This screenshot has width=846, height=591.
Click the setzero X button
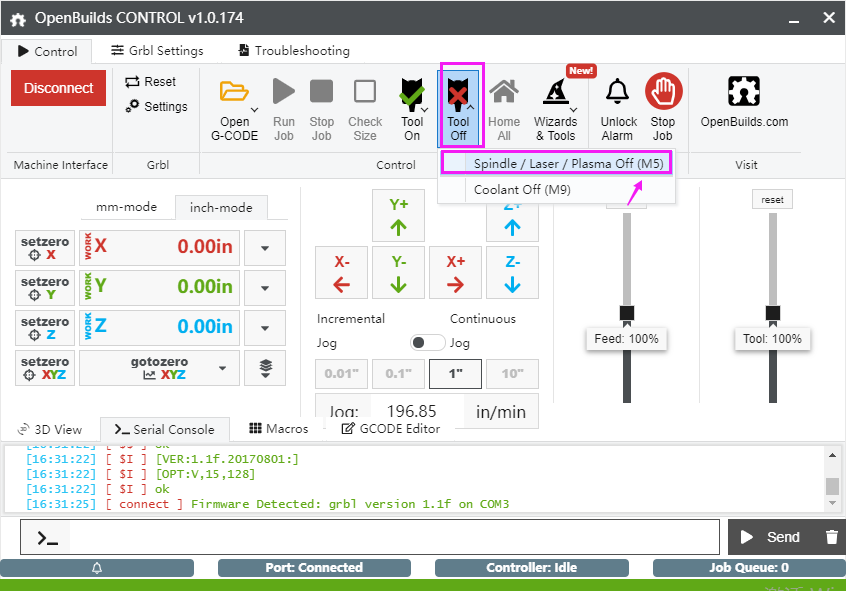click(x=45, y=248)
